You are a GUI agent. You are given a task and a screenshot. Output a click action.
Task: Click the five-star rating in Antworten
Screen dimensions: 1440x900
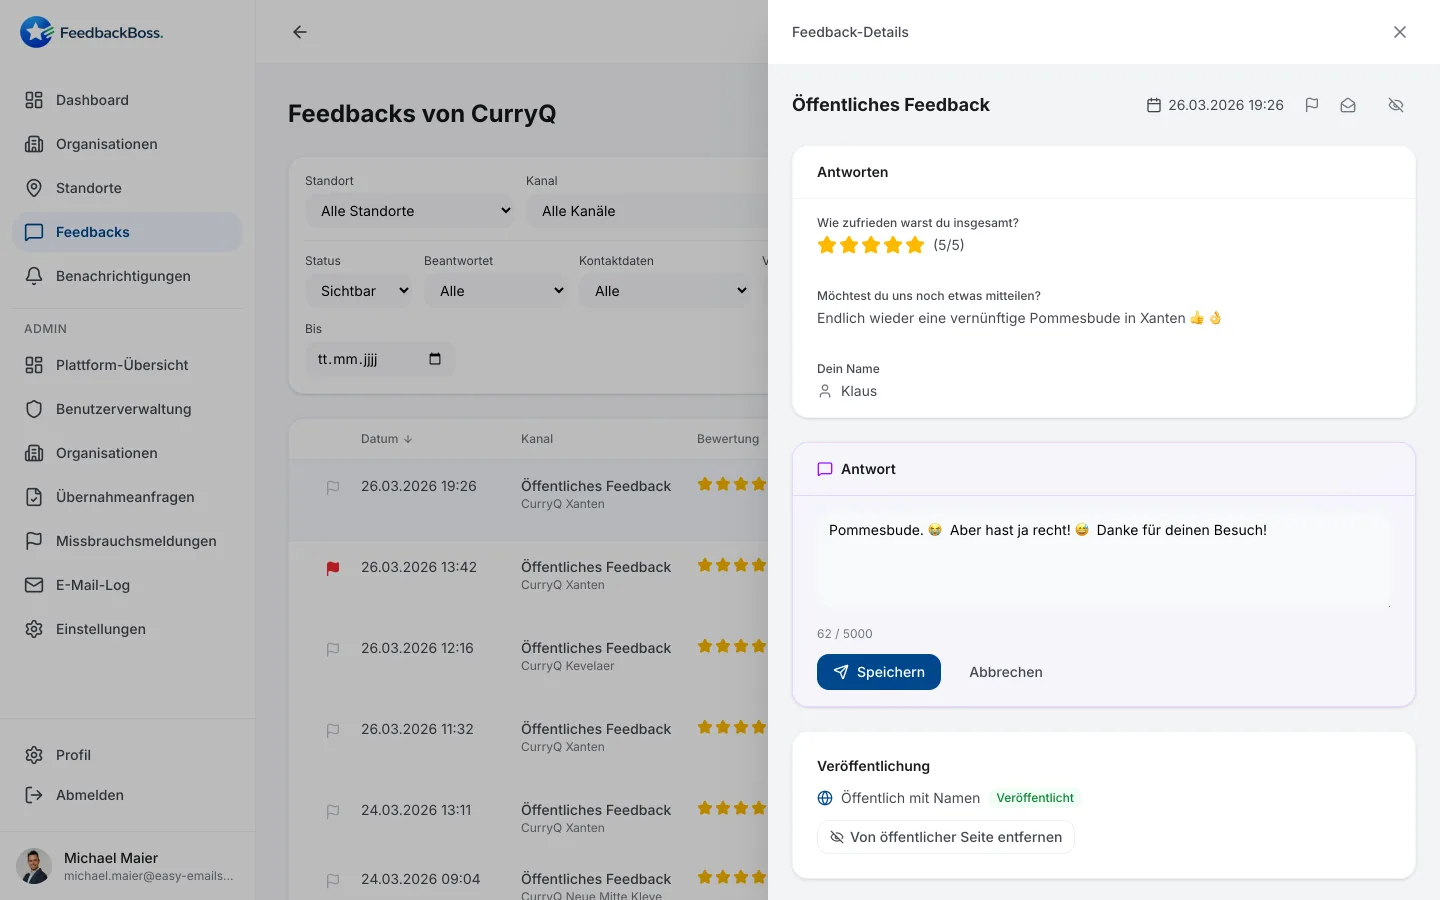(870, 245)
